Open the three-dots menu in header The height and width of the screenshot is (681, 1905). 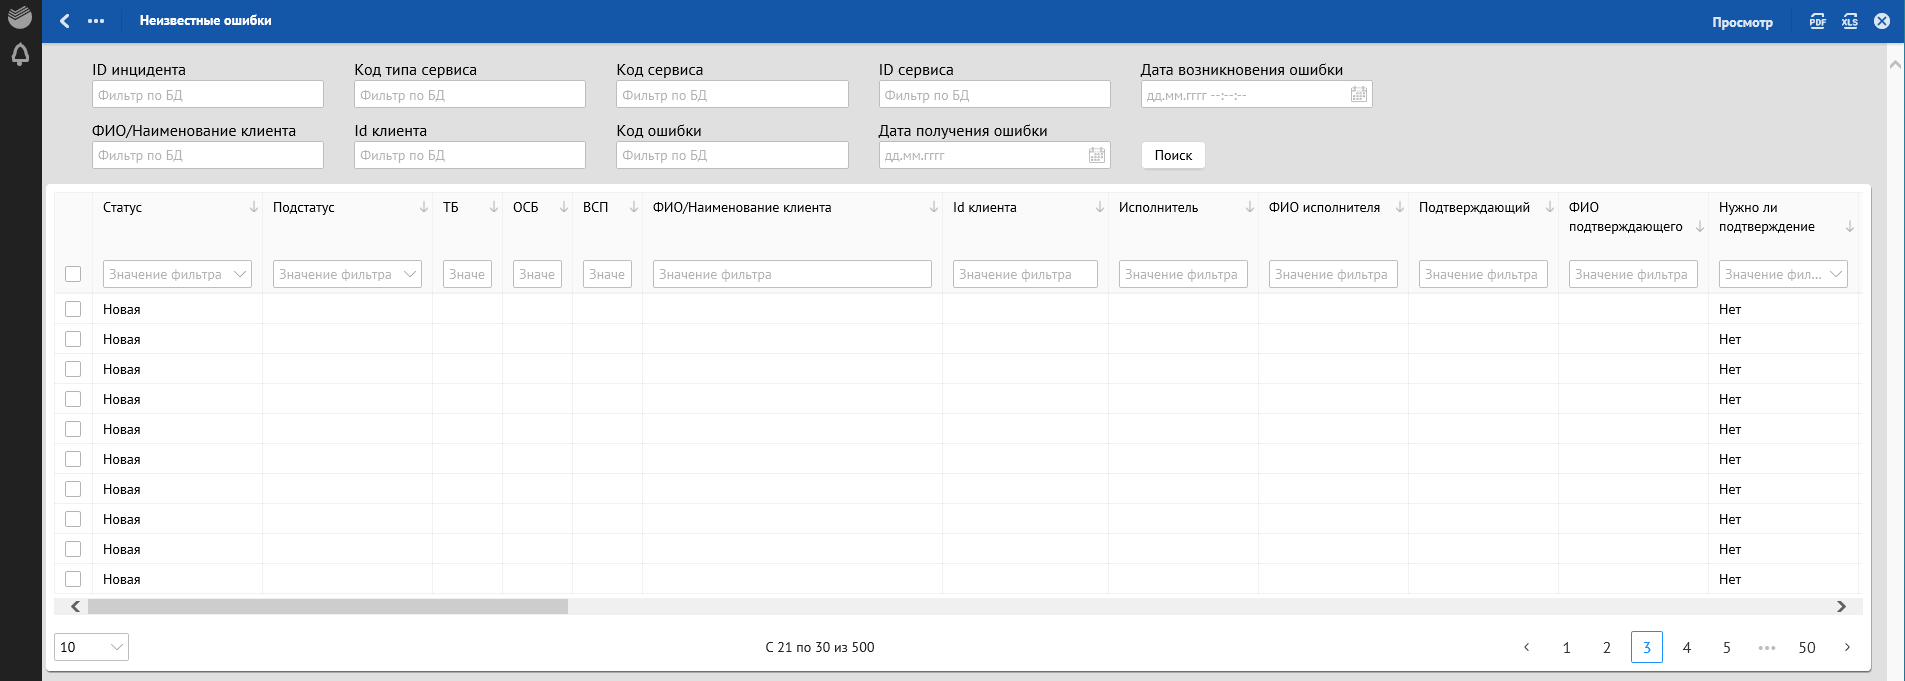(96, 21)
